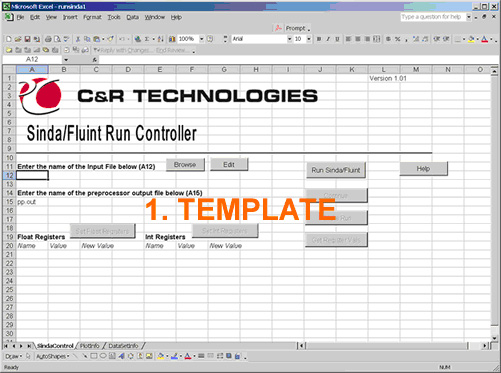Image resolution: width=501 pixels, height=373 pixels.
Task: Switch to the PlotInfo sheet tab
Action: click(90, 346)
